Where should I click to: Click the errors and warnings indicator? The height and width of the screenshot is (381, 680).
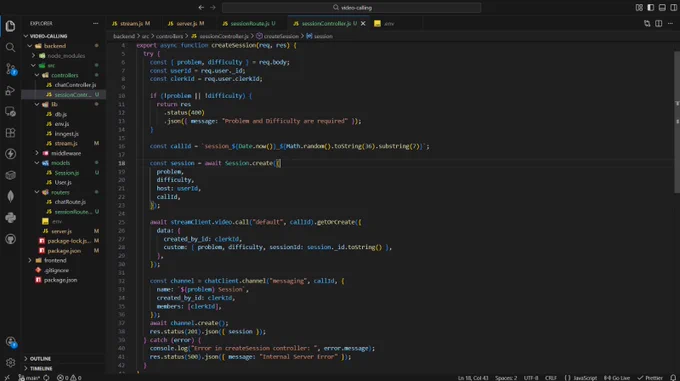[x=69, y=378]
